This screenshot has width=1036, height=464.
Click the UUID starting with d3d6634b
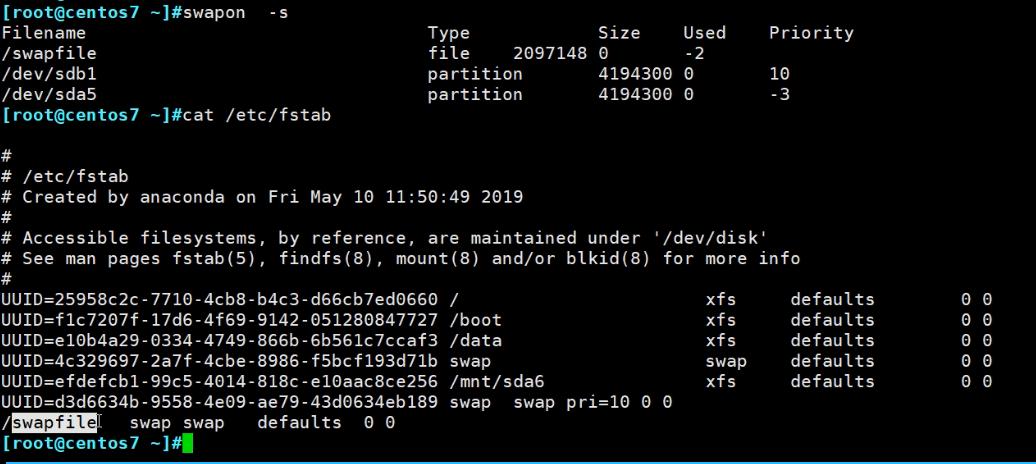tap(220, 402)
